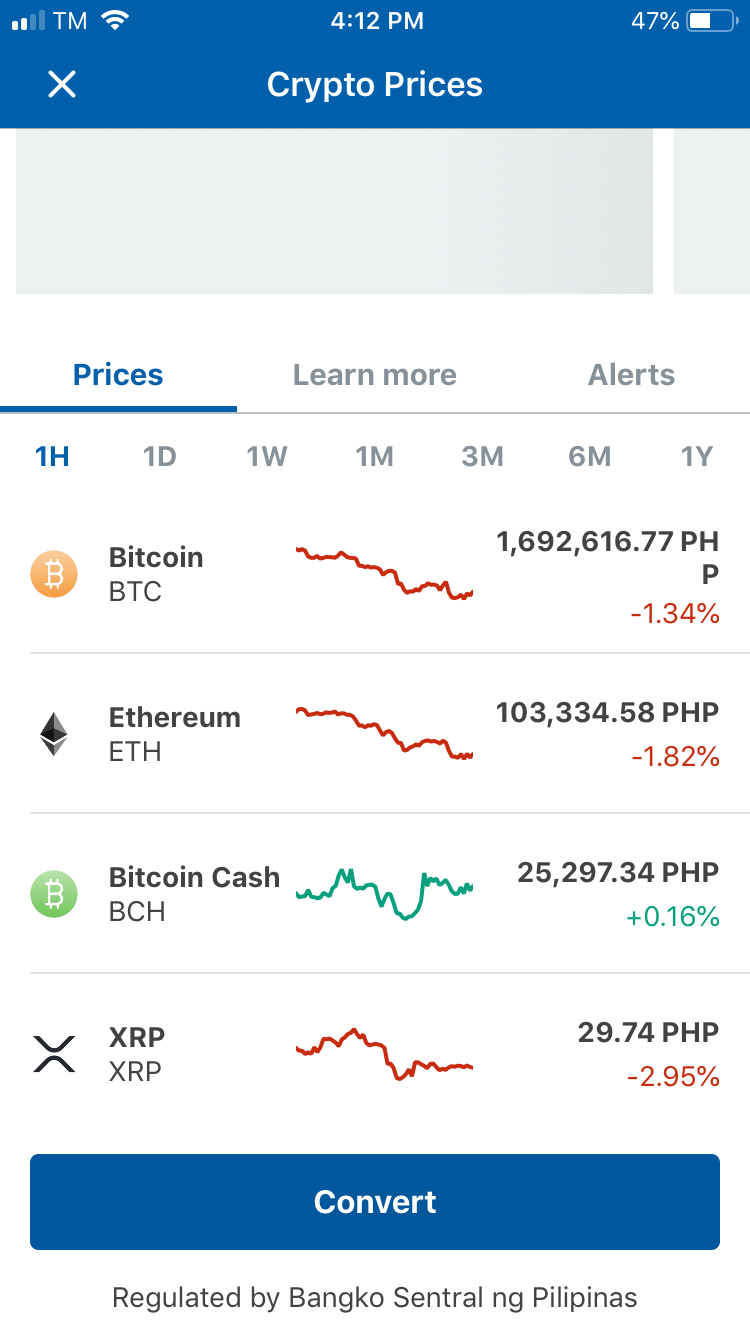
Task: Select the 1D time range
Action: pyautogui.click(x=160, y=457)
